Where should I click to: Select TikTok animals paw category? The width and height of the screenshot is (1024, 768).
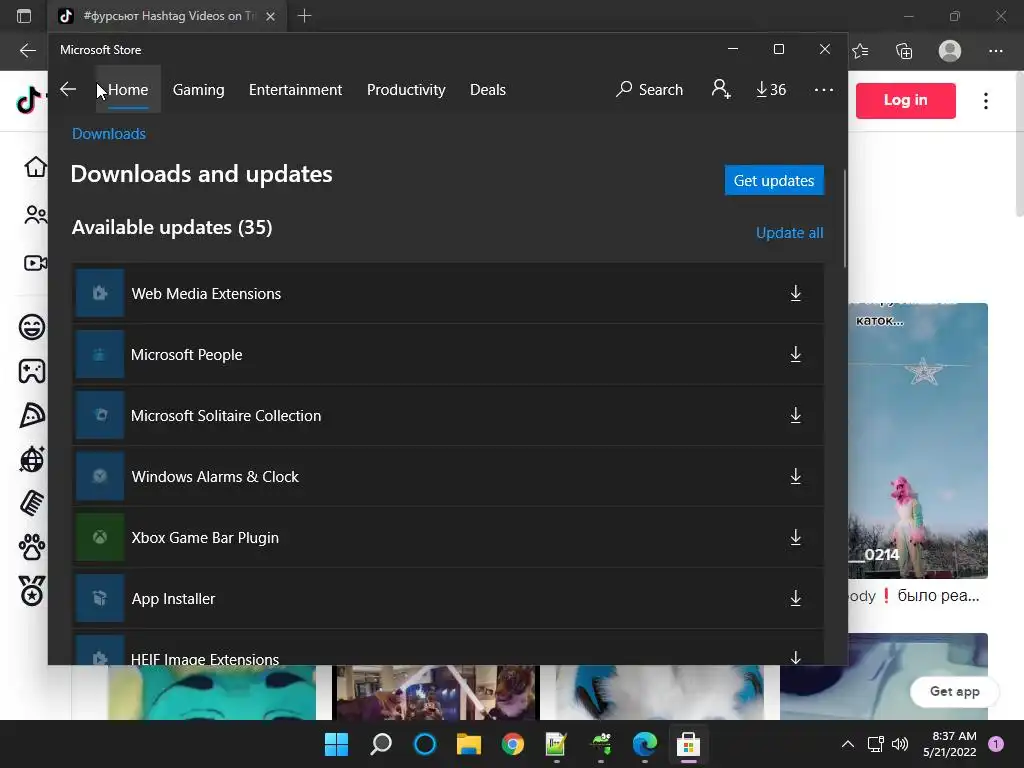[32, 547]
